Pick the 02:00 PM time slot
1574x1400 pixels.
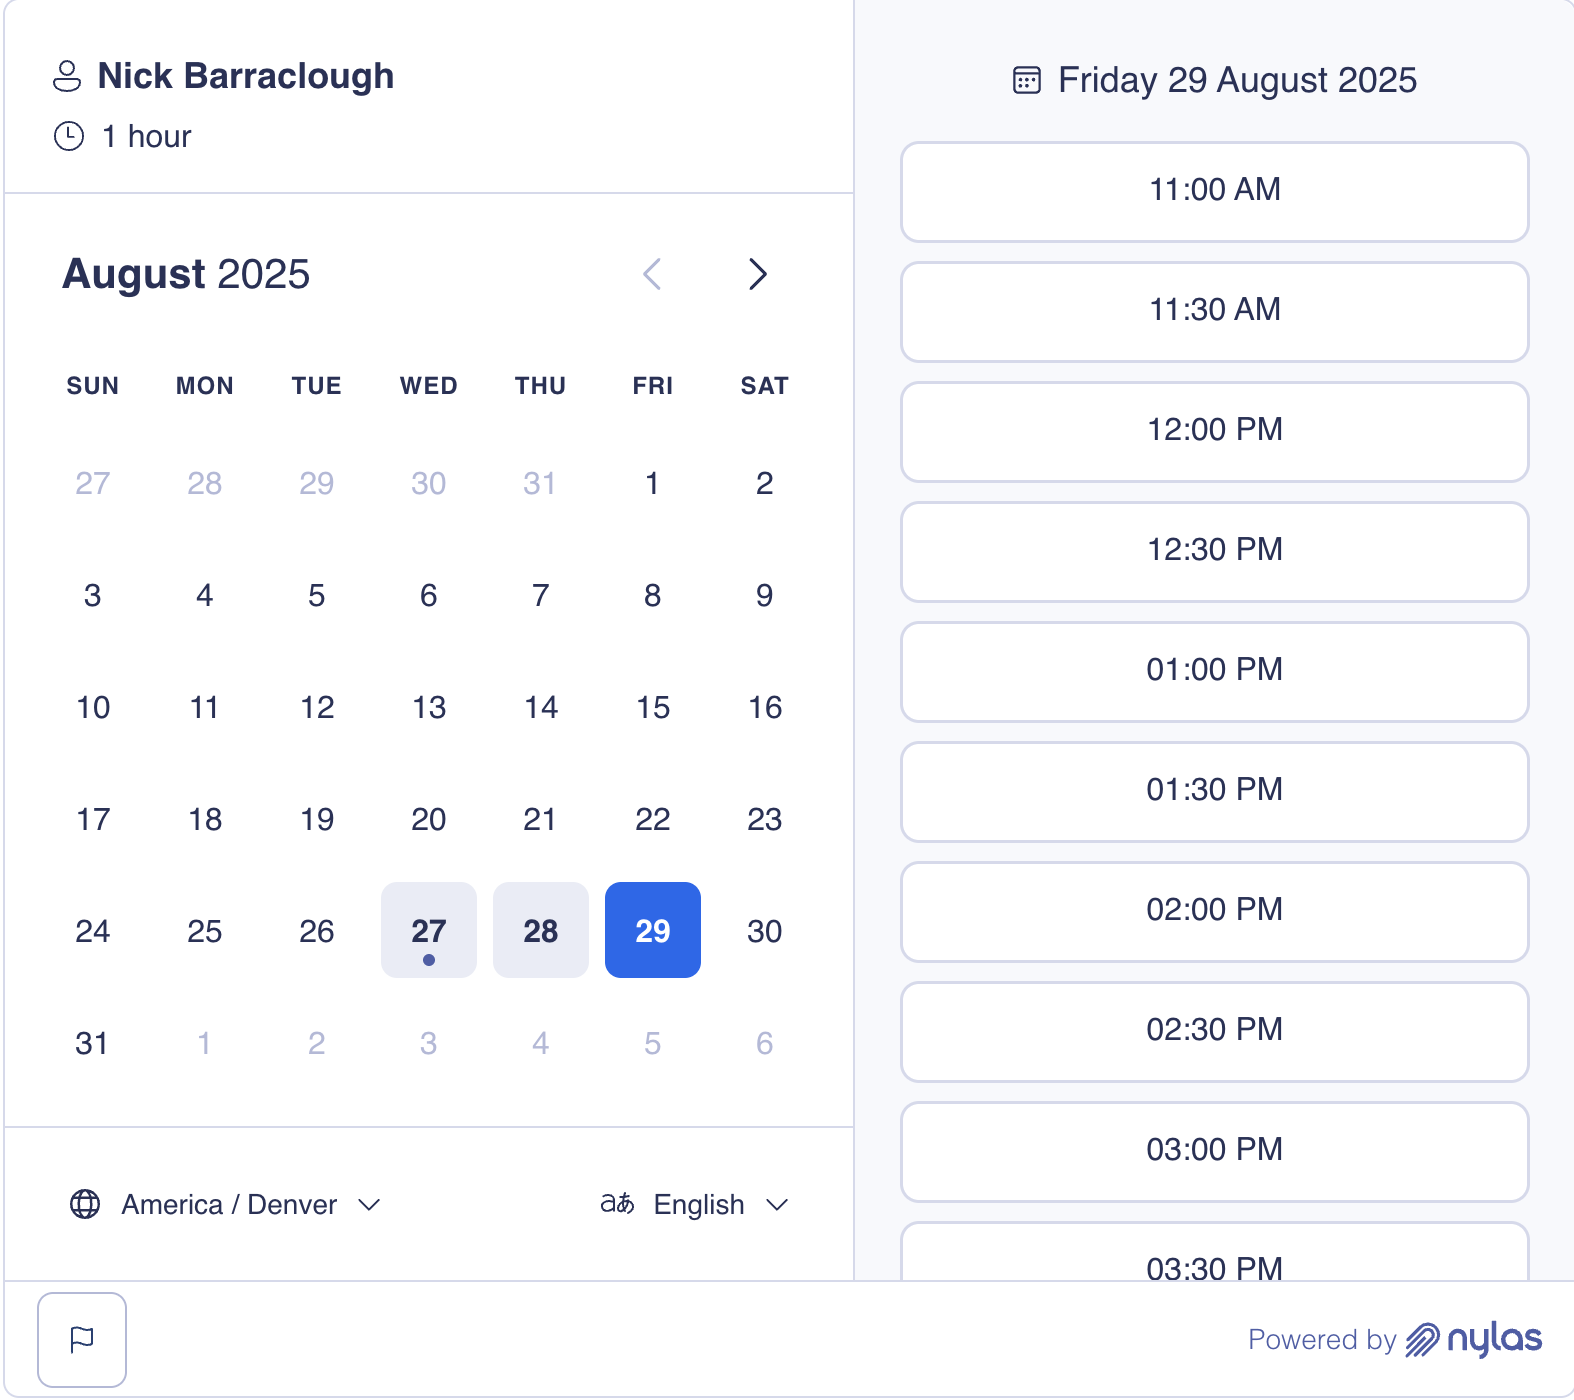pos(1214,911)
